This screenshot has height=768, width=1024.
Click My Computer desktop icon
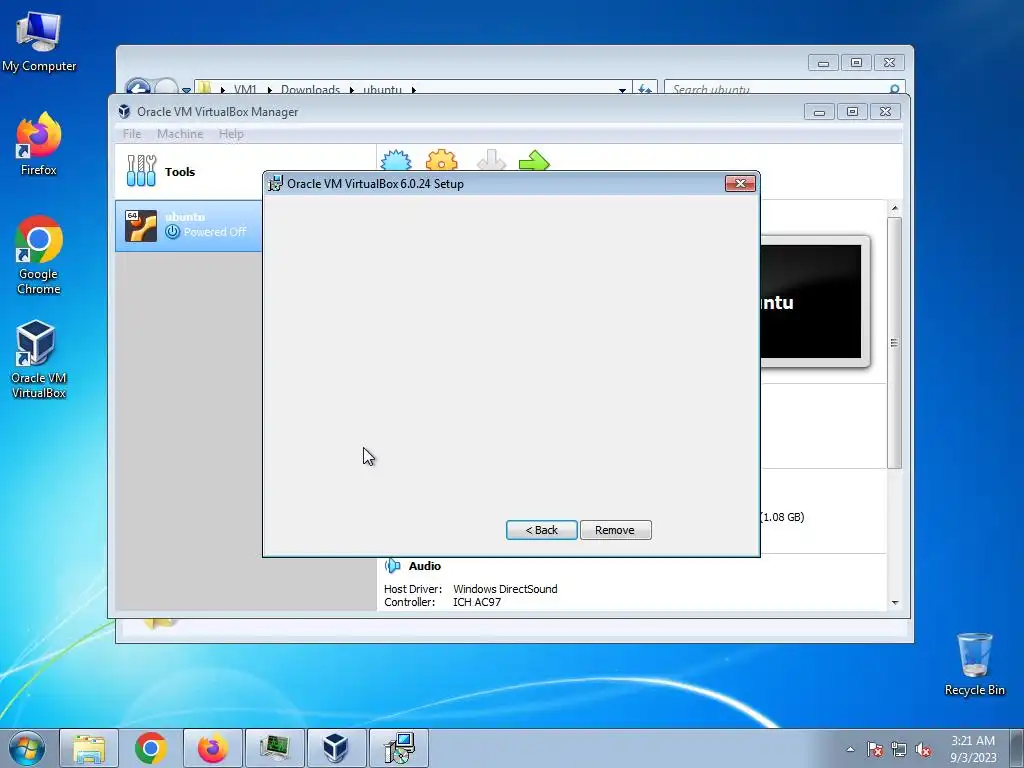tap(39, 42)
